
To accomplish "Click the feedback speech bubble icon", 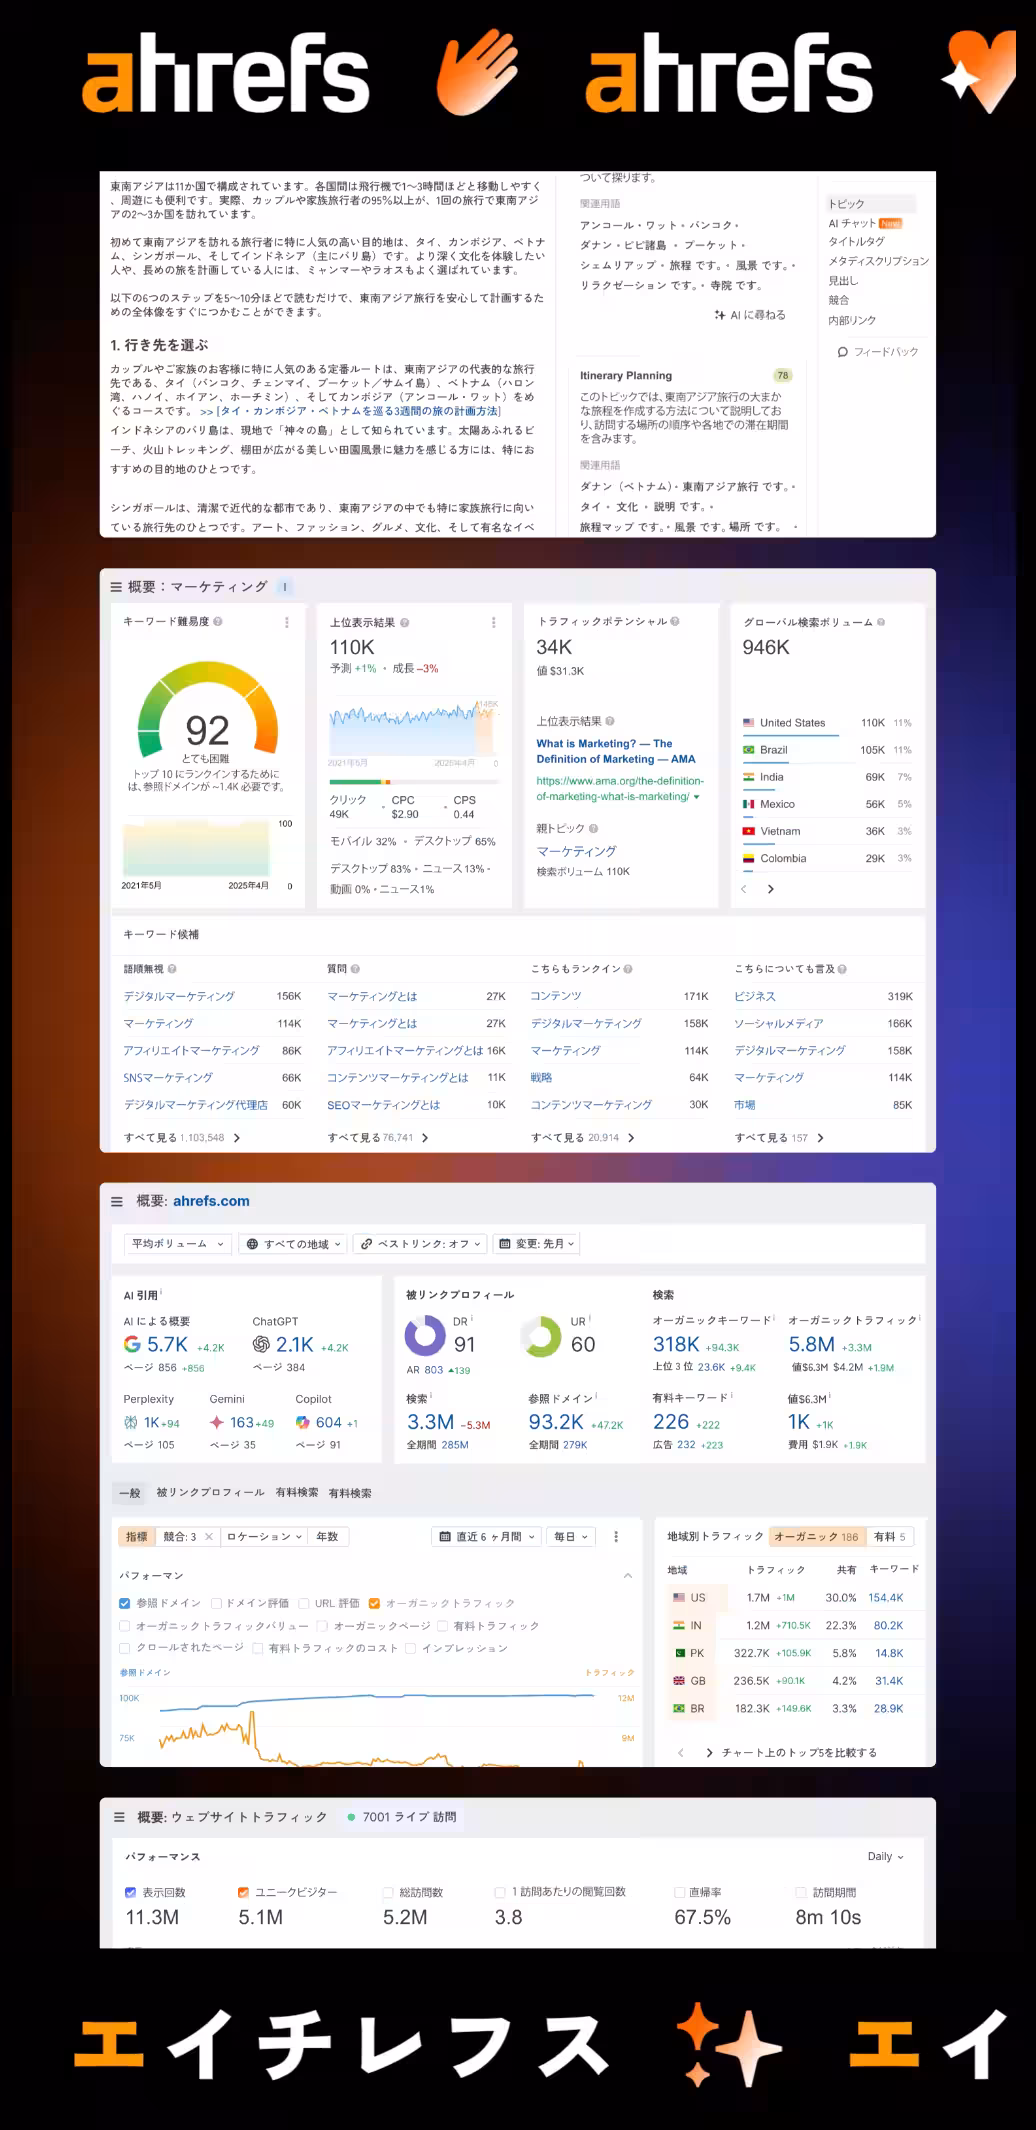I will click(x=842, y=352).
